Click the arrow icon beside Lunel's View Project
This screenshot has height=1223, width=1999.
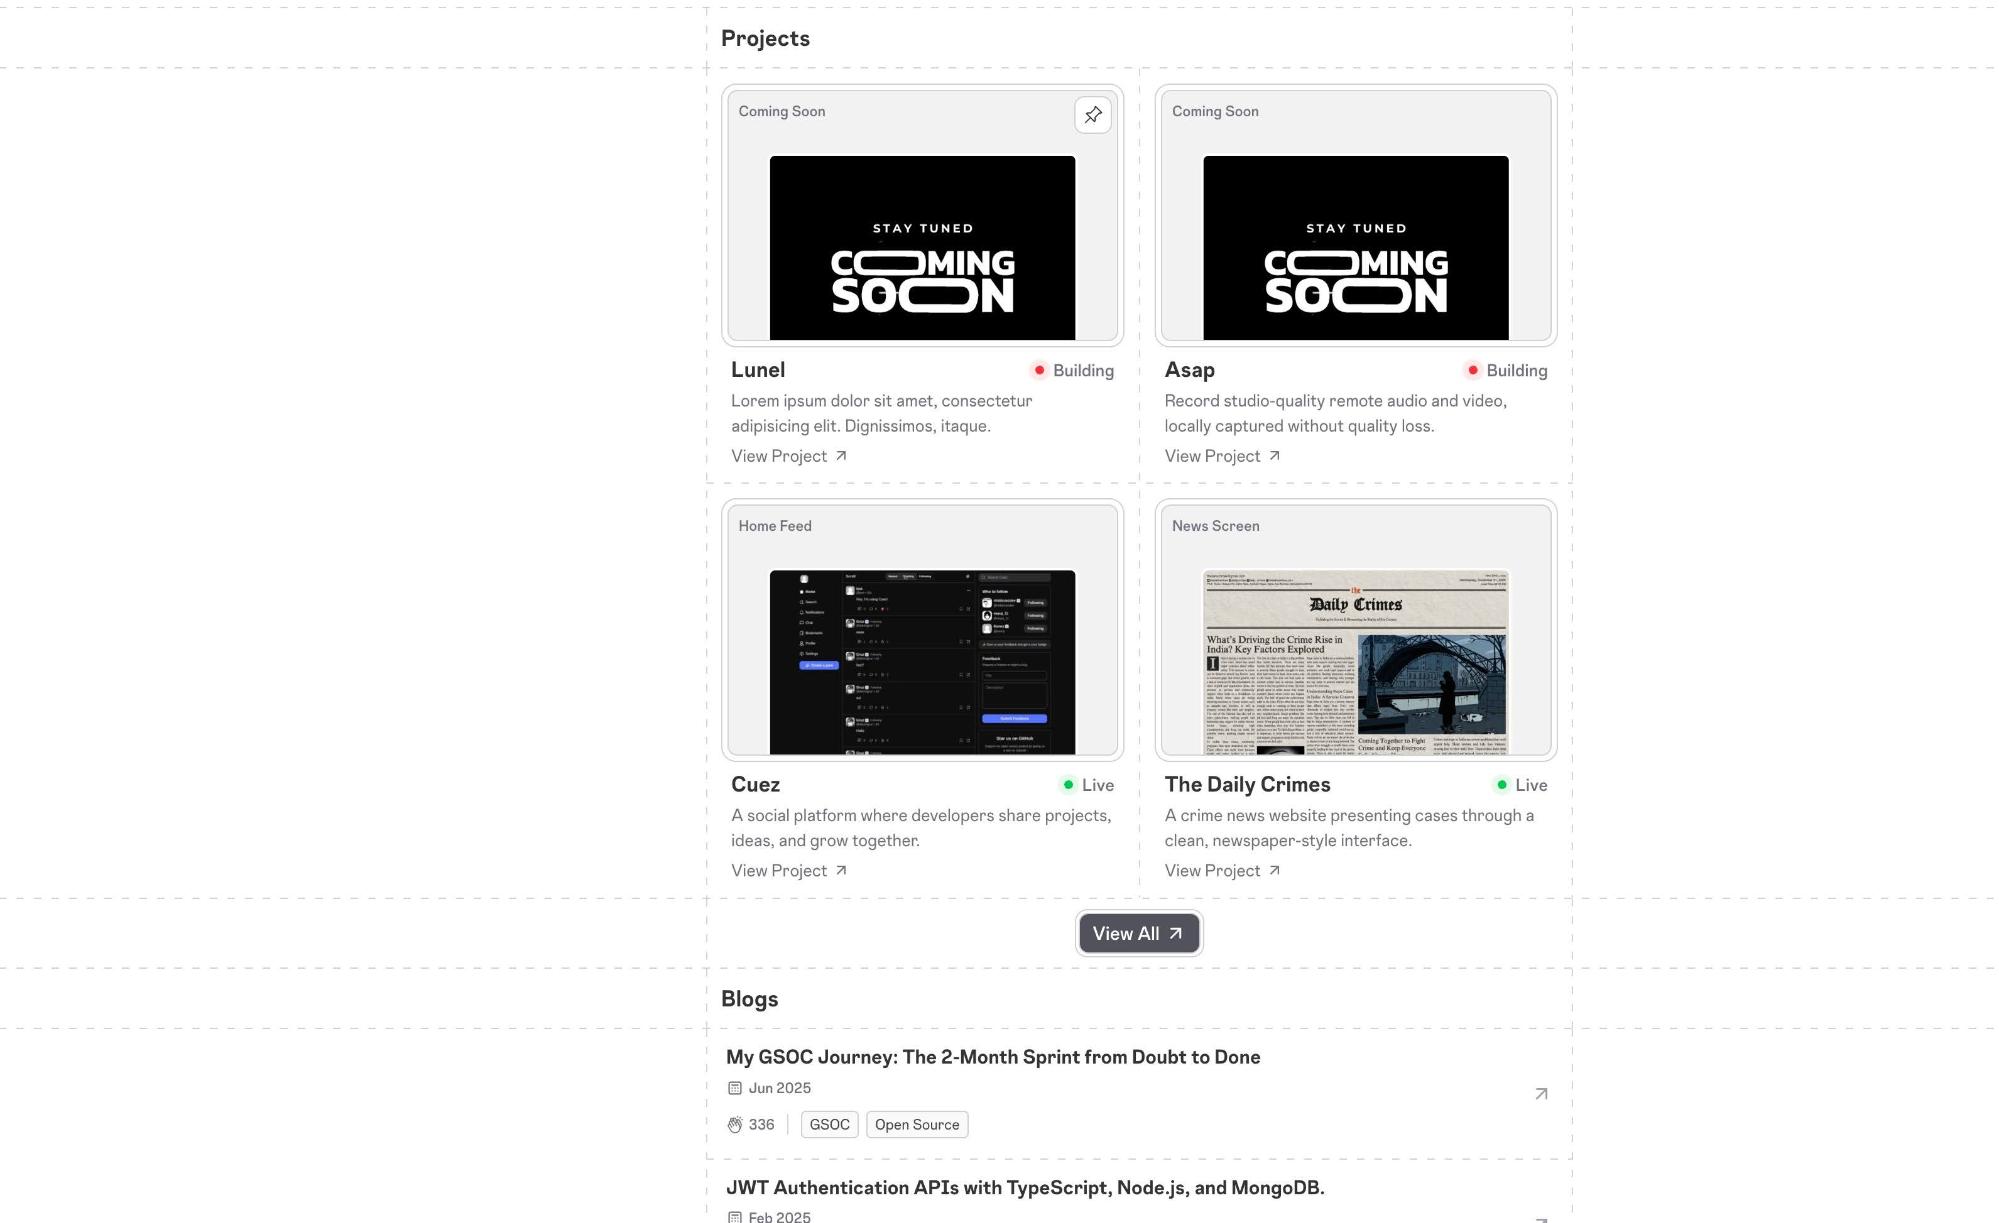[x=841, y=456]
